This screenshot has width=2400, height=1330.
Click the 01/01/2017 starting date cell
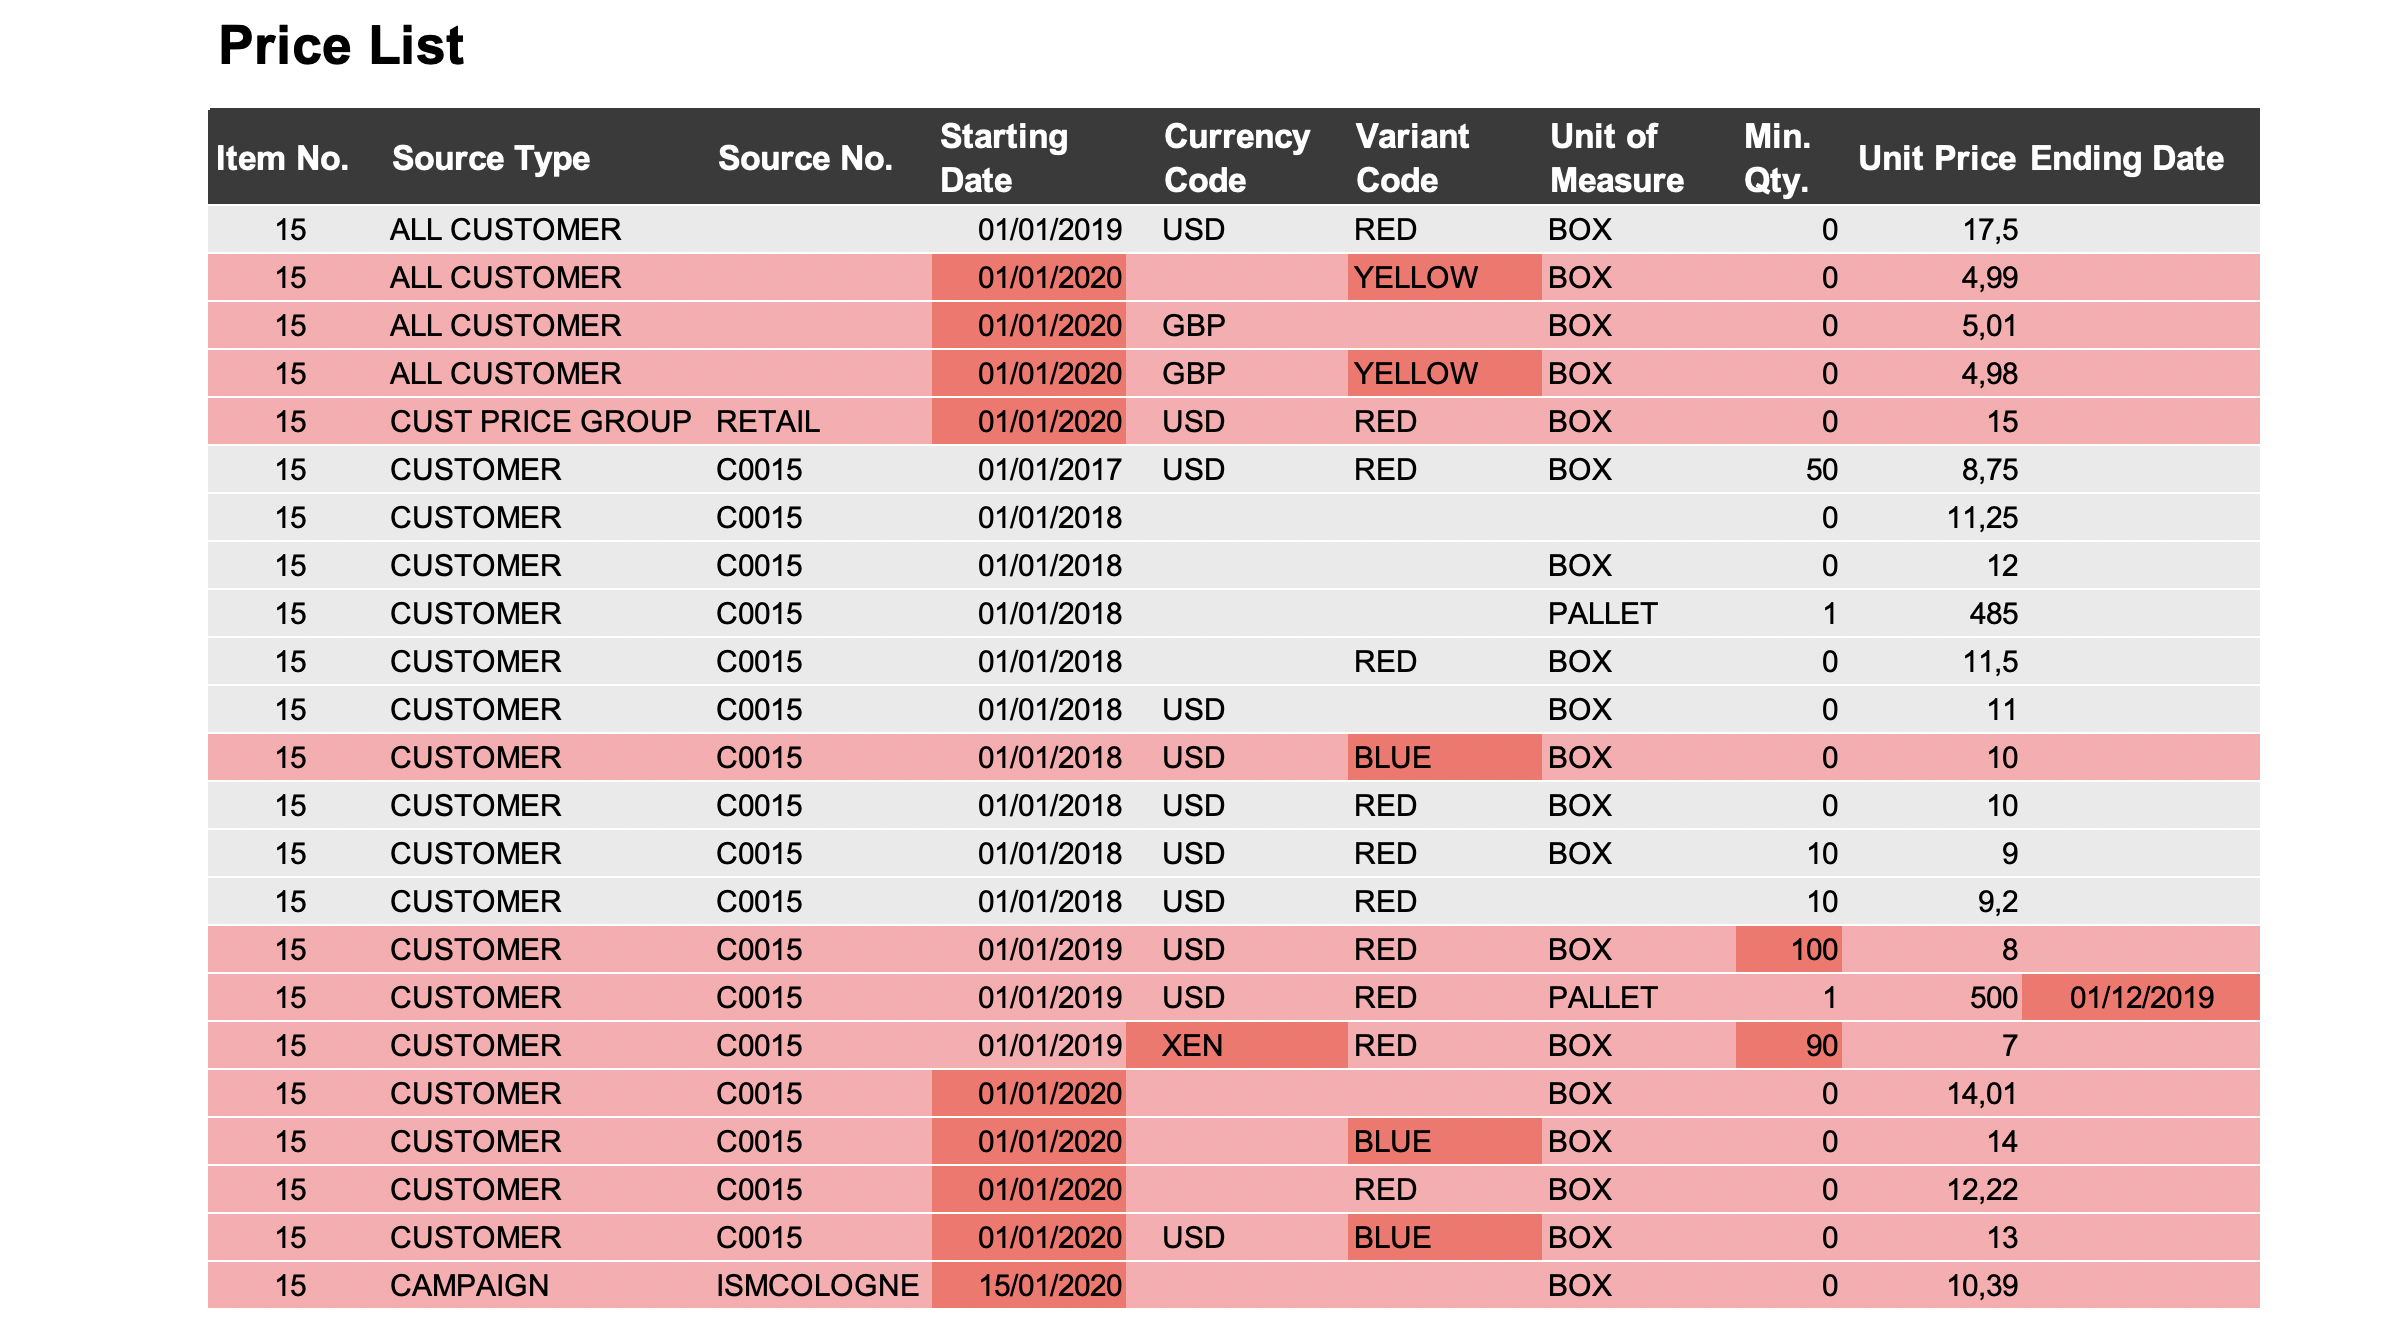coord(1049,470)
